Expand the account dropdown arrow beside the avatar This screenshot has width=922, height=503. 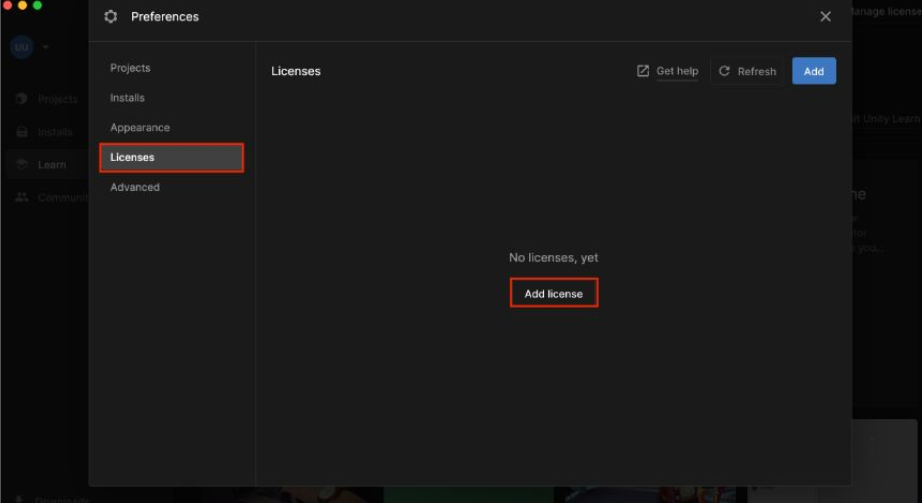pyautogui.click(x=46, y=47)
